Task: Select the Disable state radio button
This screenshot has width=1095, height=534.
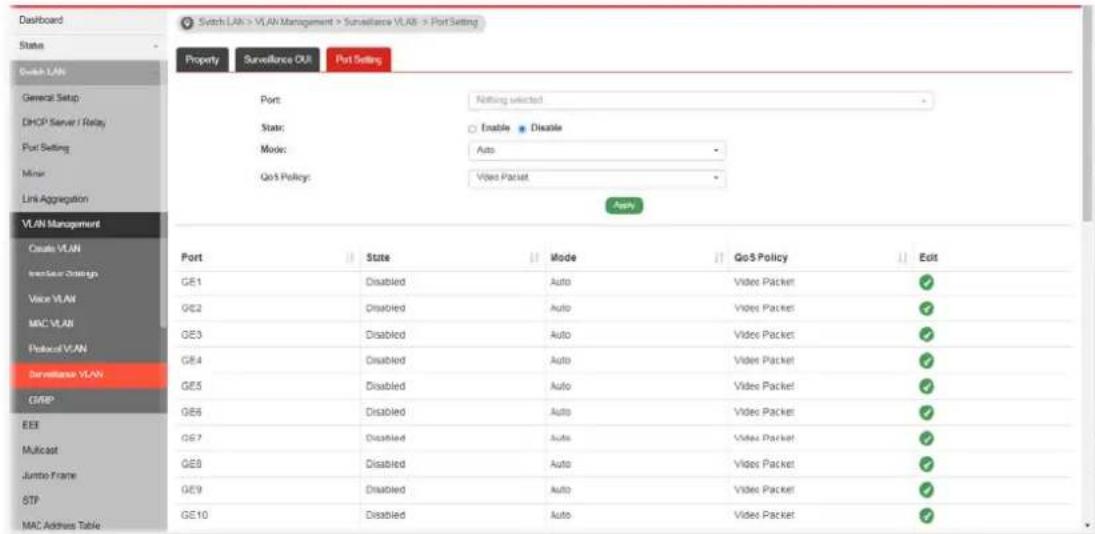Action: tap(522, 128)
